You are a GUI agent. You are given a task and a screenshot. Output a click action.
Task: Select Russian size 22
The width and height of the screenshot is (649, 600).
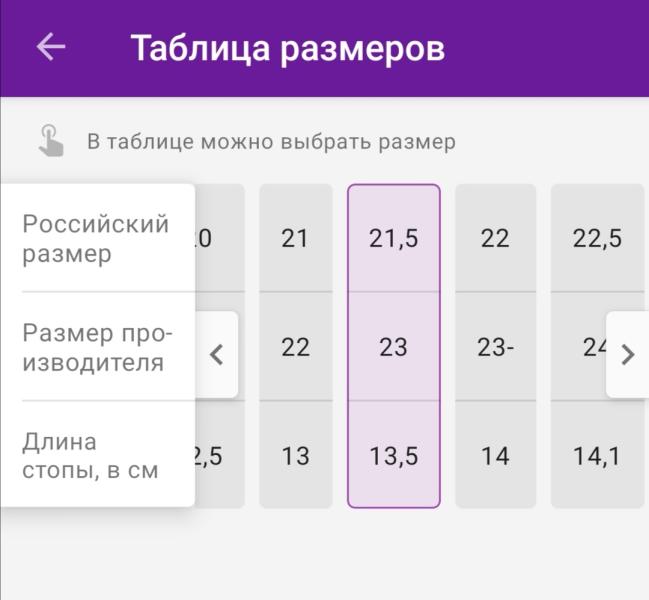[495, 238]
